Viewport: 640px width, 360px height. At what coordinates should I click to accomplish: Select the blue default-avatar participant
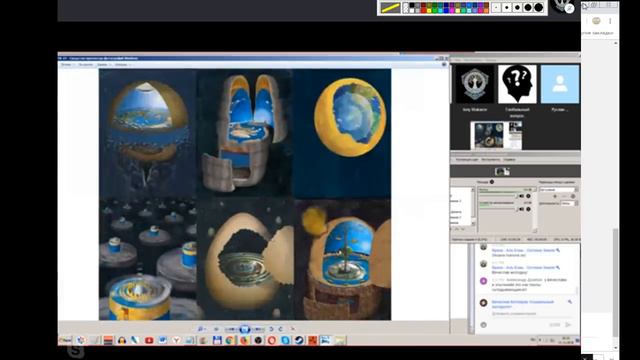point(560,84)
